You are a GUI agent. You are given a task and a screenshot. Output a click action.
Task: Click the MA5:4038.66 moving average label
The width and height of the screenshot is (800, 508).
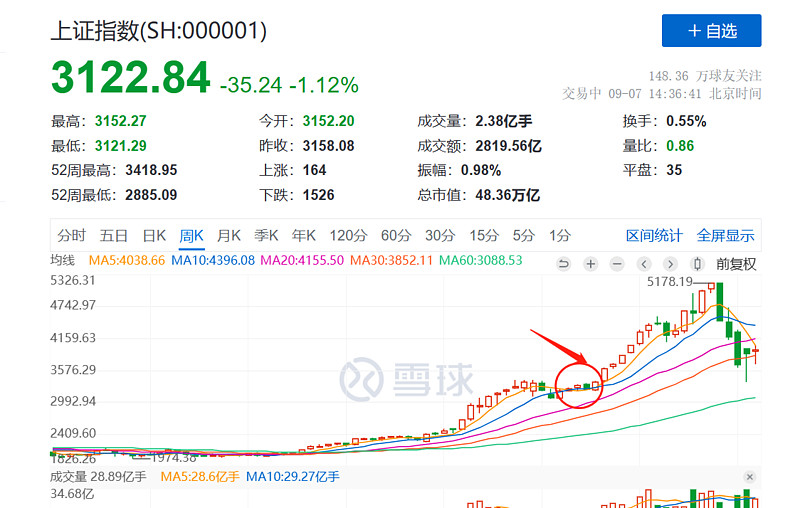[127, 260]
